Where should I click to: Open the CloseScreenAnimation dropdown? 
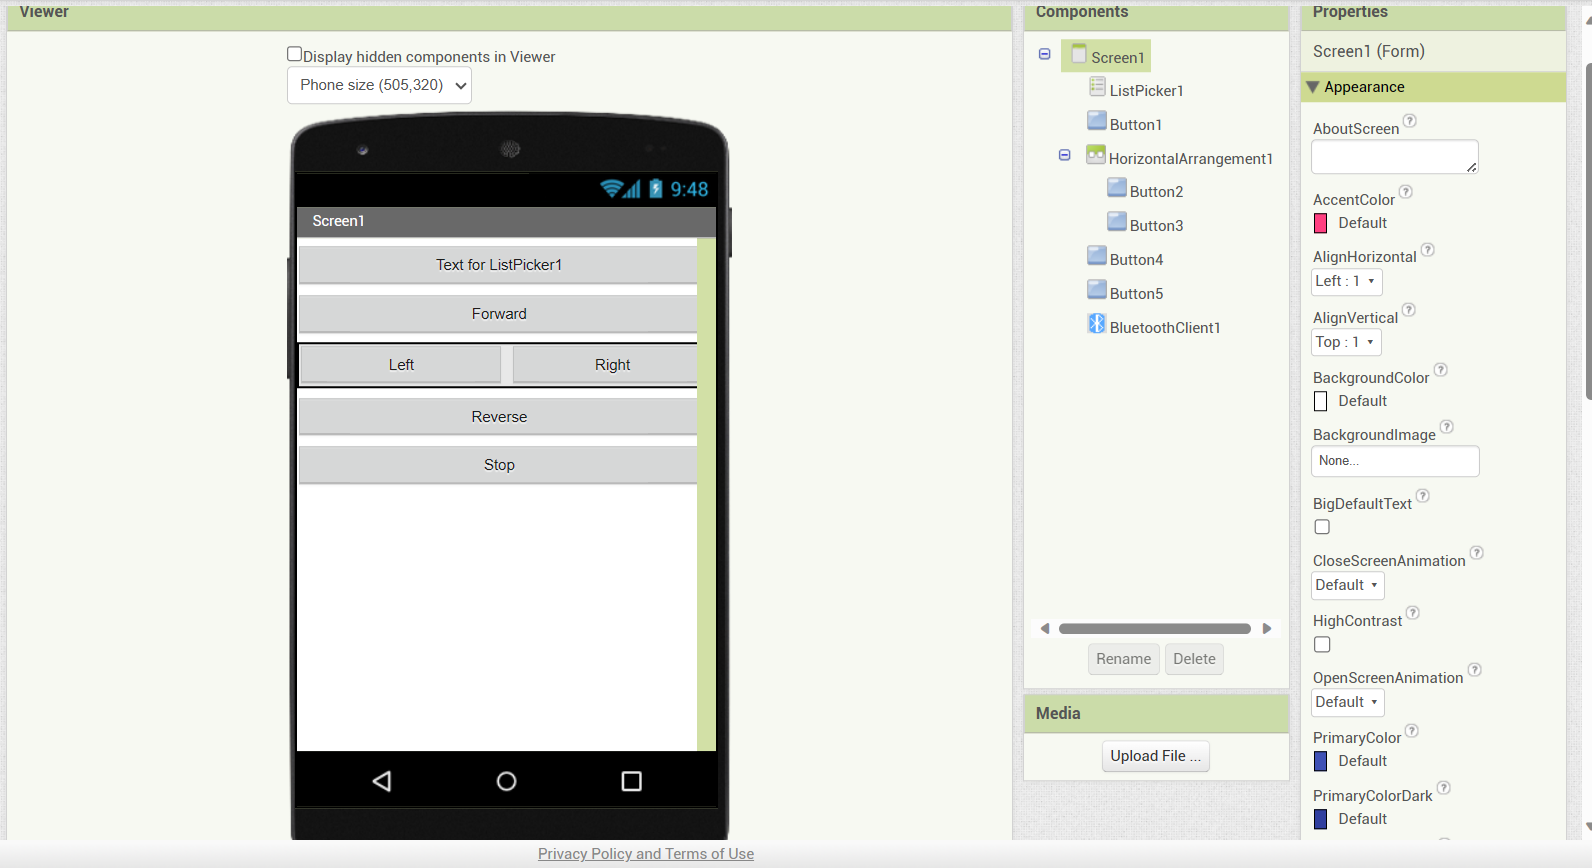(x=1347, y=585)
